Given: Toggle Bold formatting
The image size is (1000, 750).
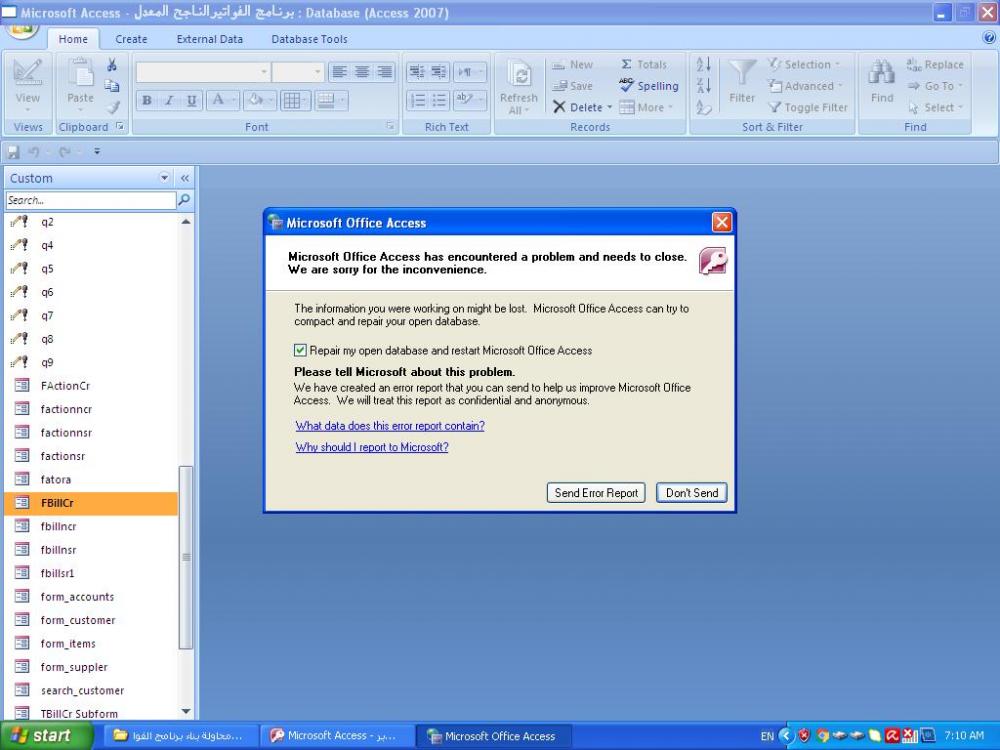Looking at the screenshot, I should (147, 100).
